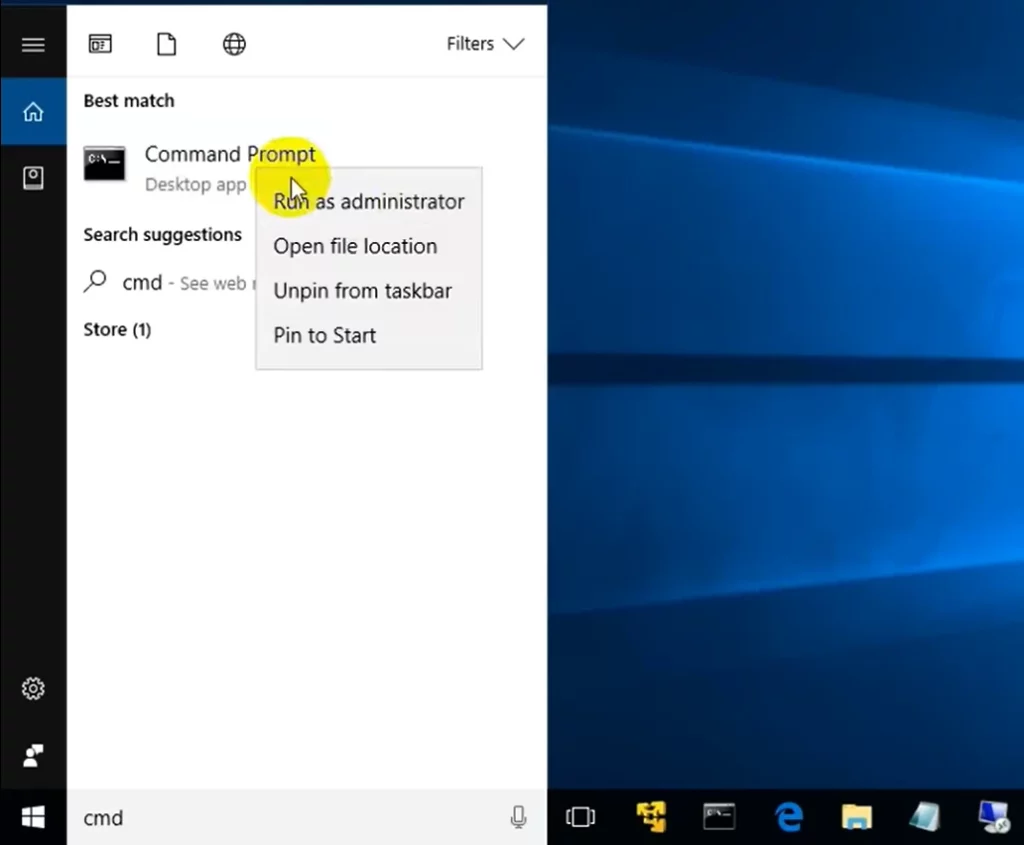Click the Windows Start button

click(x=33, y=817)
